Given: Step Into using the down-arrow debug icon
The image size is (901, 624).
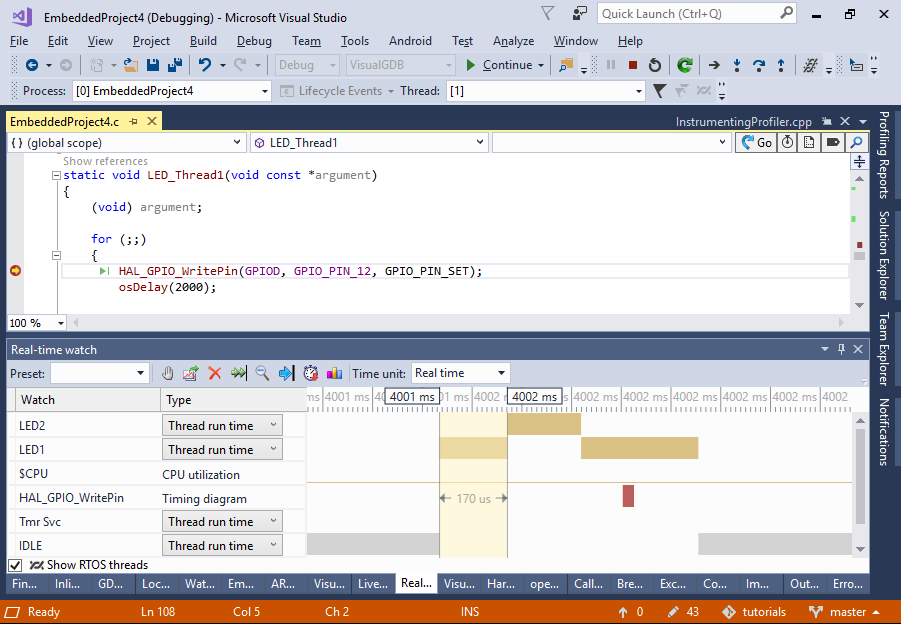Looking at the screenshot, I should [737, 66].
